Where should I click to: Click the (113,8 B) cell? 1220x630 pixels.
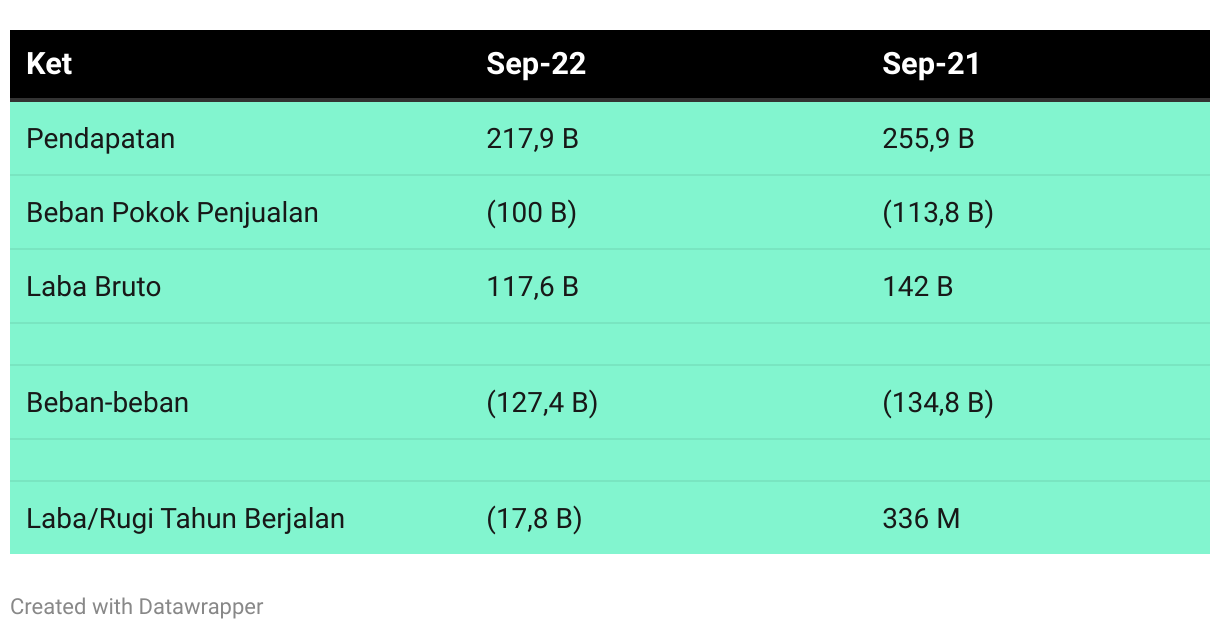[x=938, y=213]
